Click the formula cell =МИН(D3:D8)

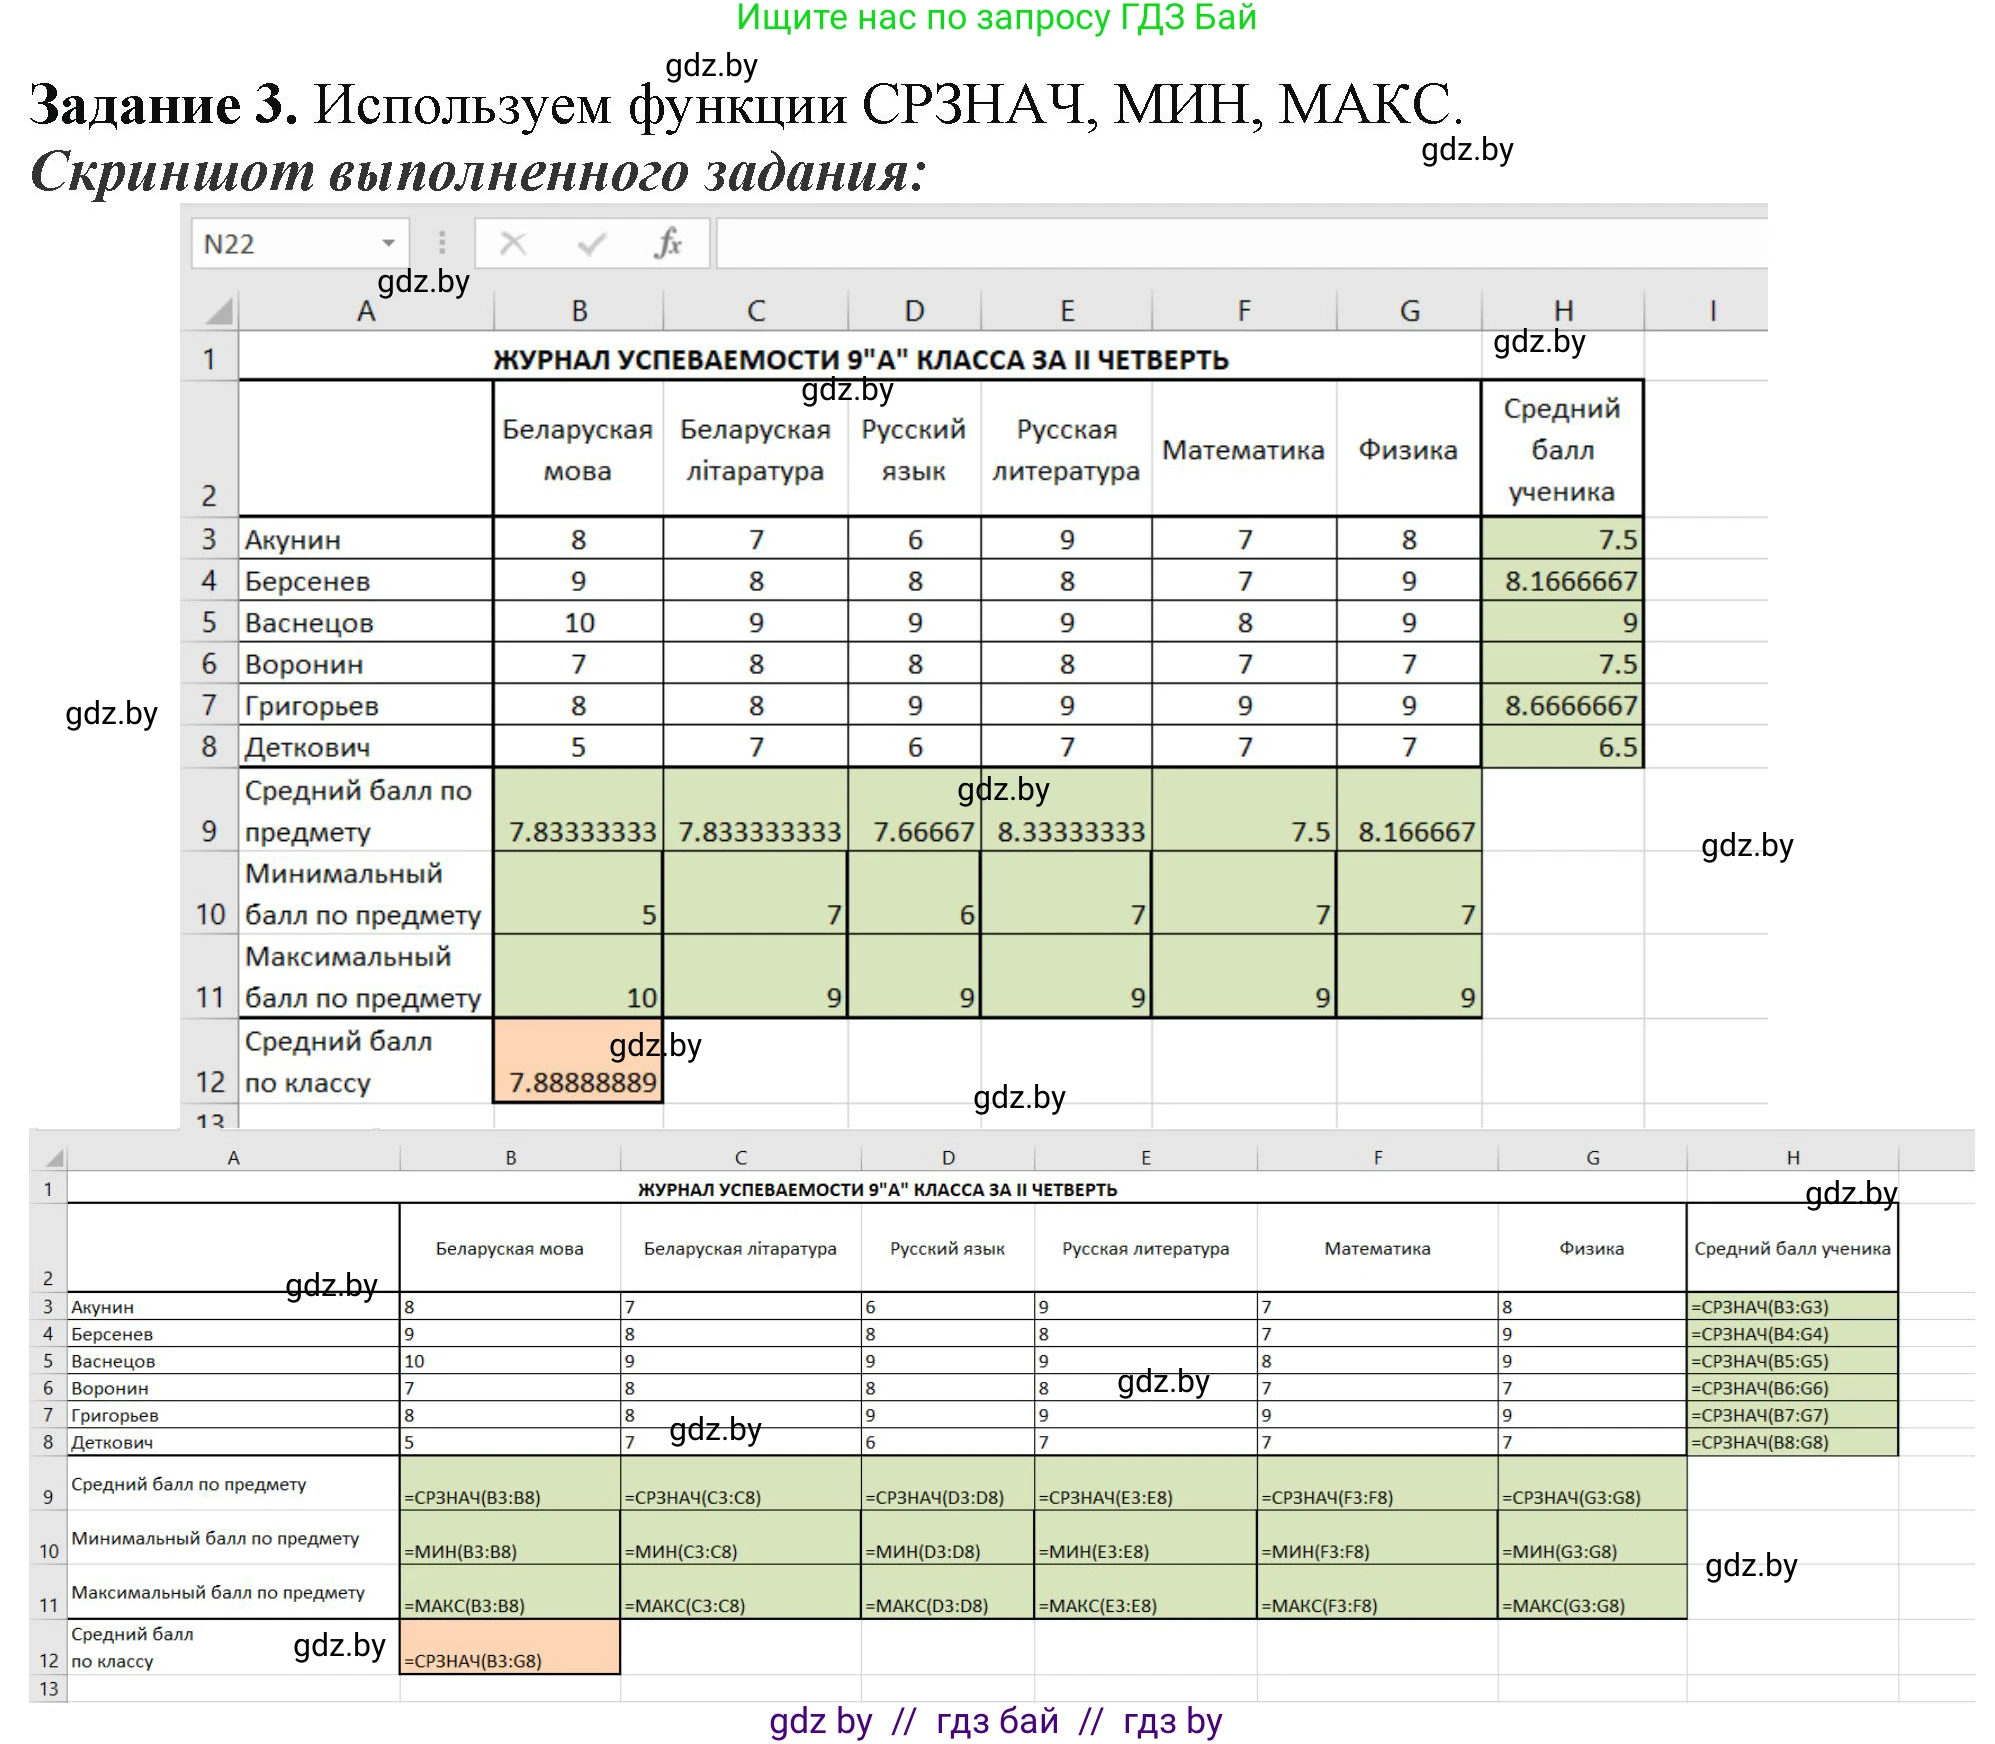(948, 1537)
